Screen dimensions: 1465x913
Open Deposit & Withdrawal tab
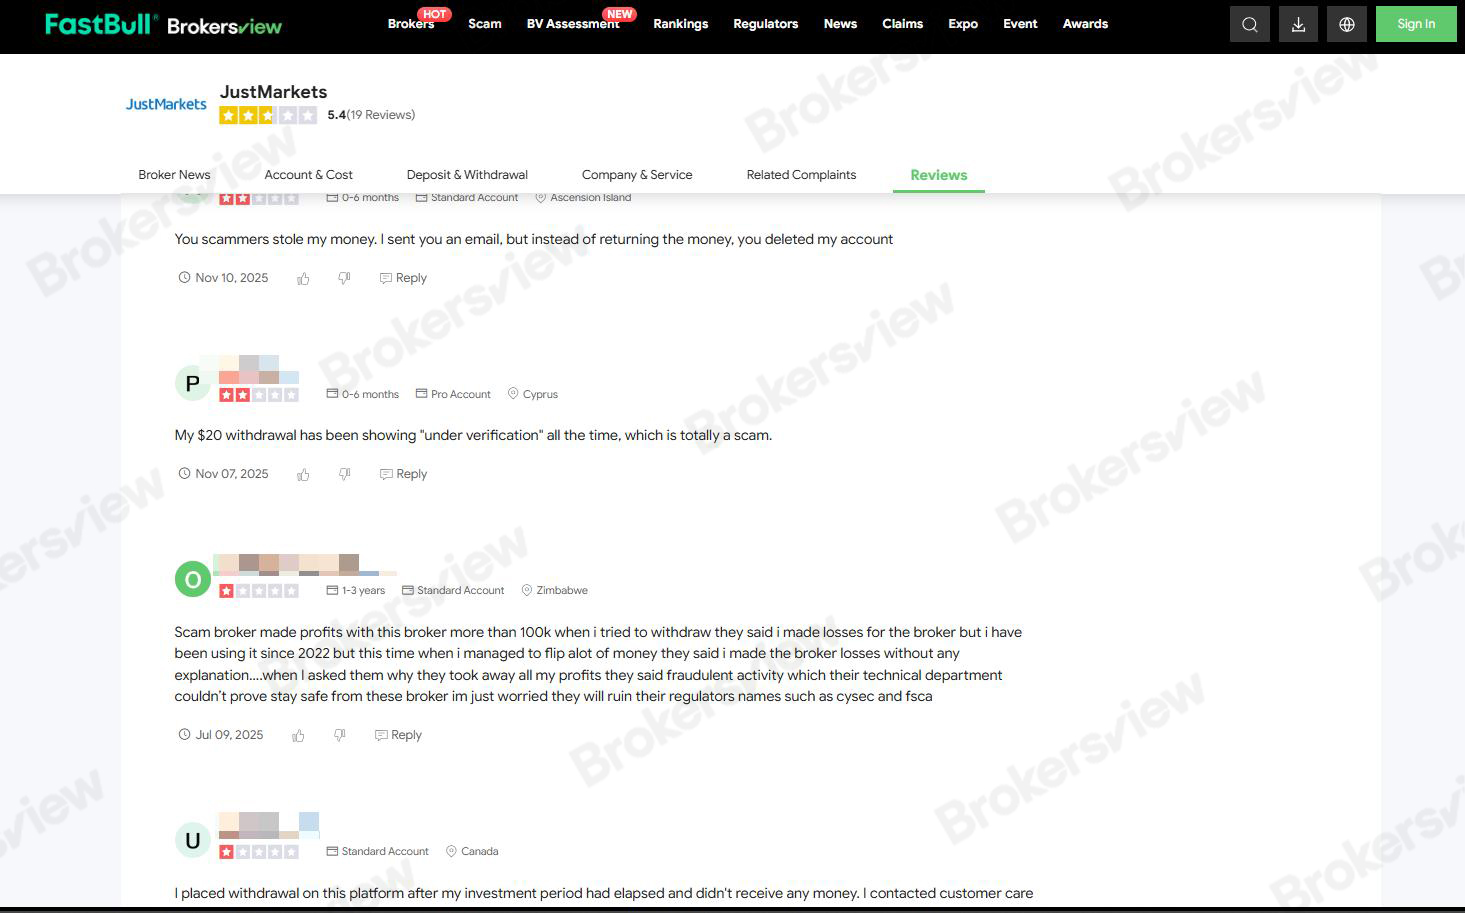coord(467,175)
